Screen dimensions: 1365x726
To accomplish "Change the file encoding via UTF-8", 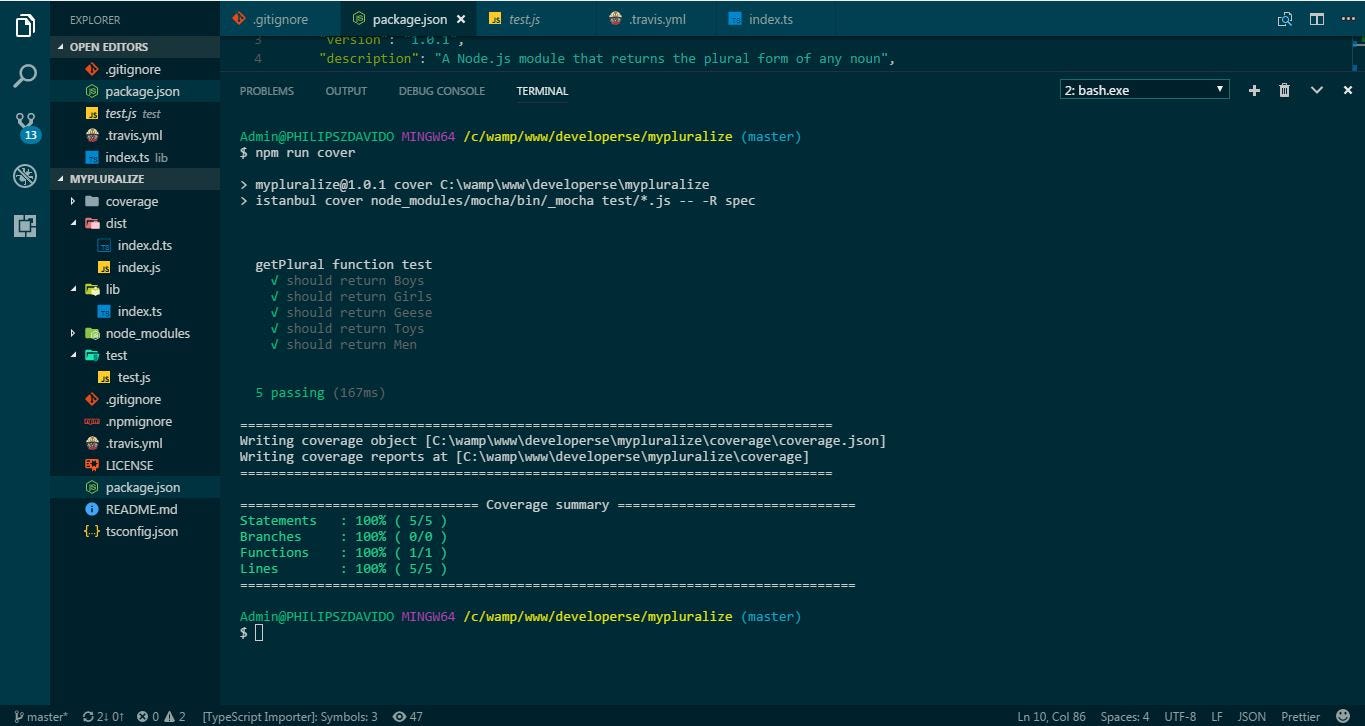I will click(x=1180, y=716).
